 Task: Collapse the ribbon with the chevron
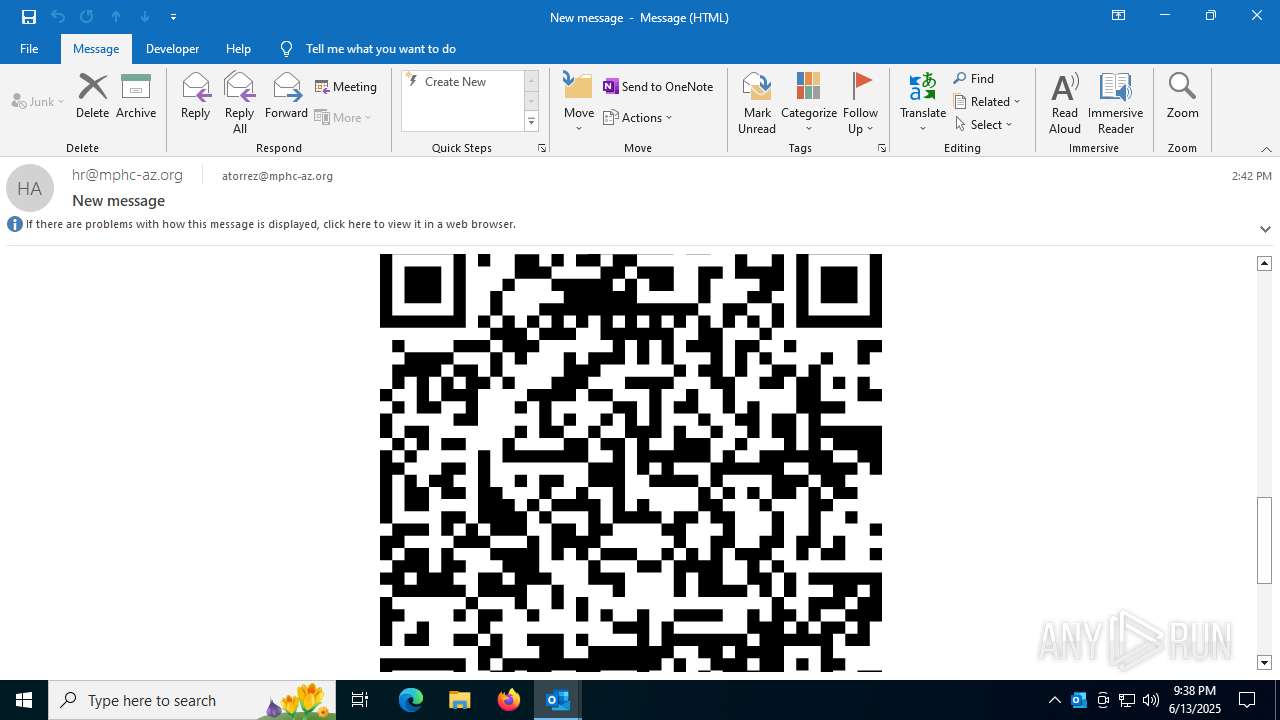1266,149
